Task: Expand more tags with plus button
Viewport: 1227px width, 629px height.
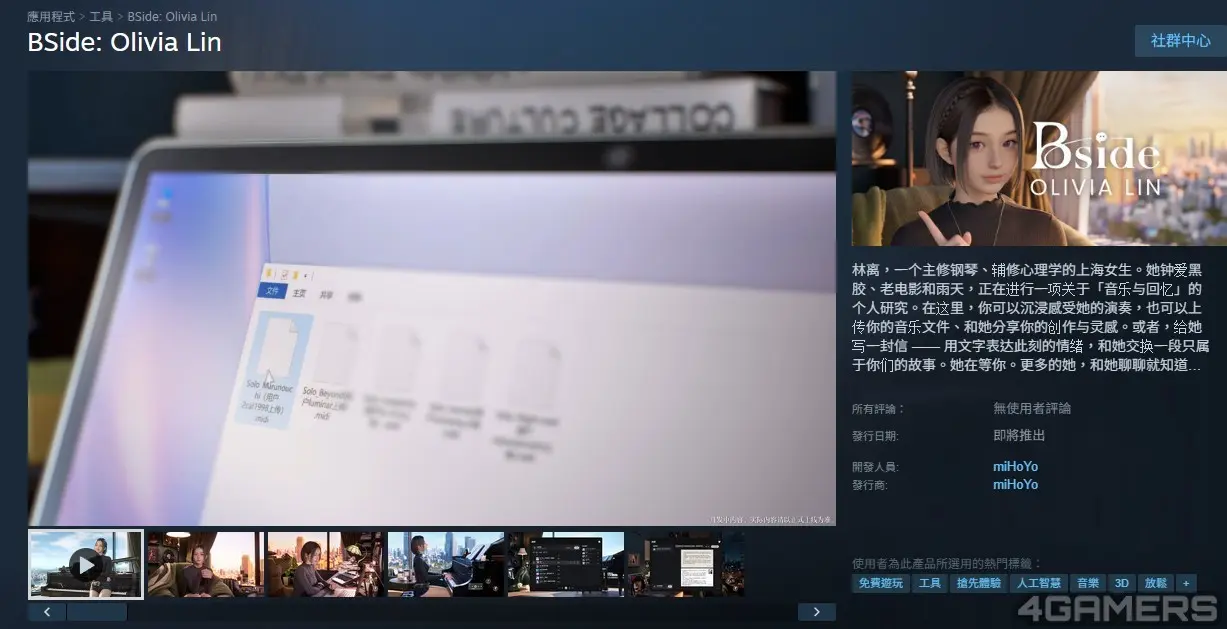Action: pyautogui.click(x=1186, y=583)
